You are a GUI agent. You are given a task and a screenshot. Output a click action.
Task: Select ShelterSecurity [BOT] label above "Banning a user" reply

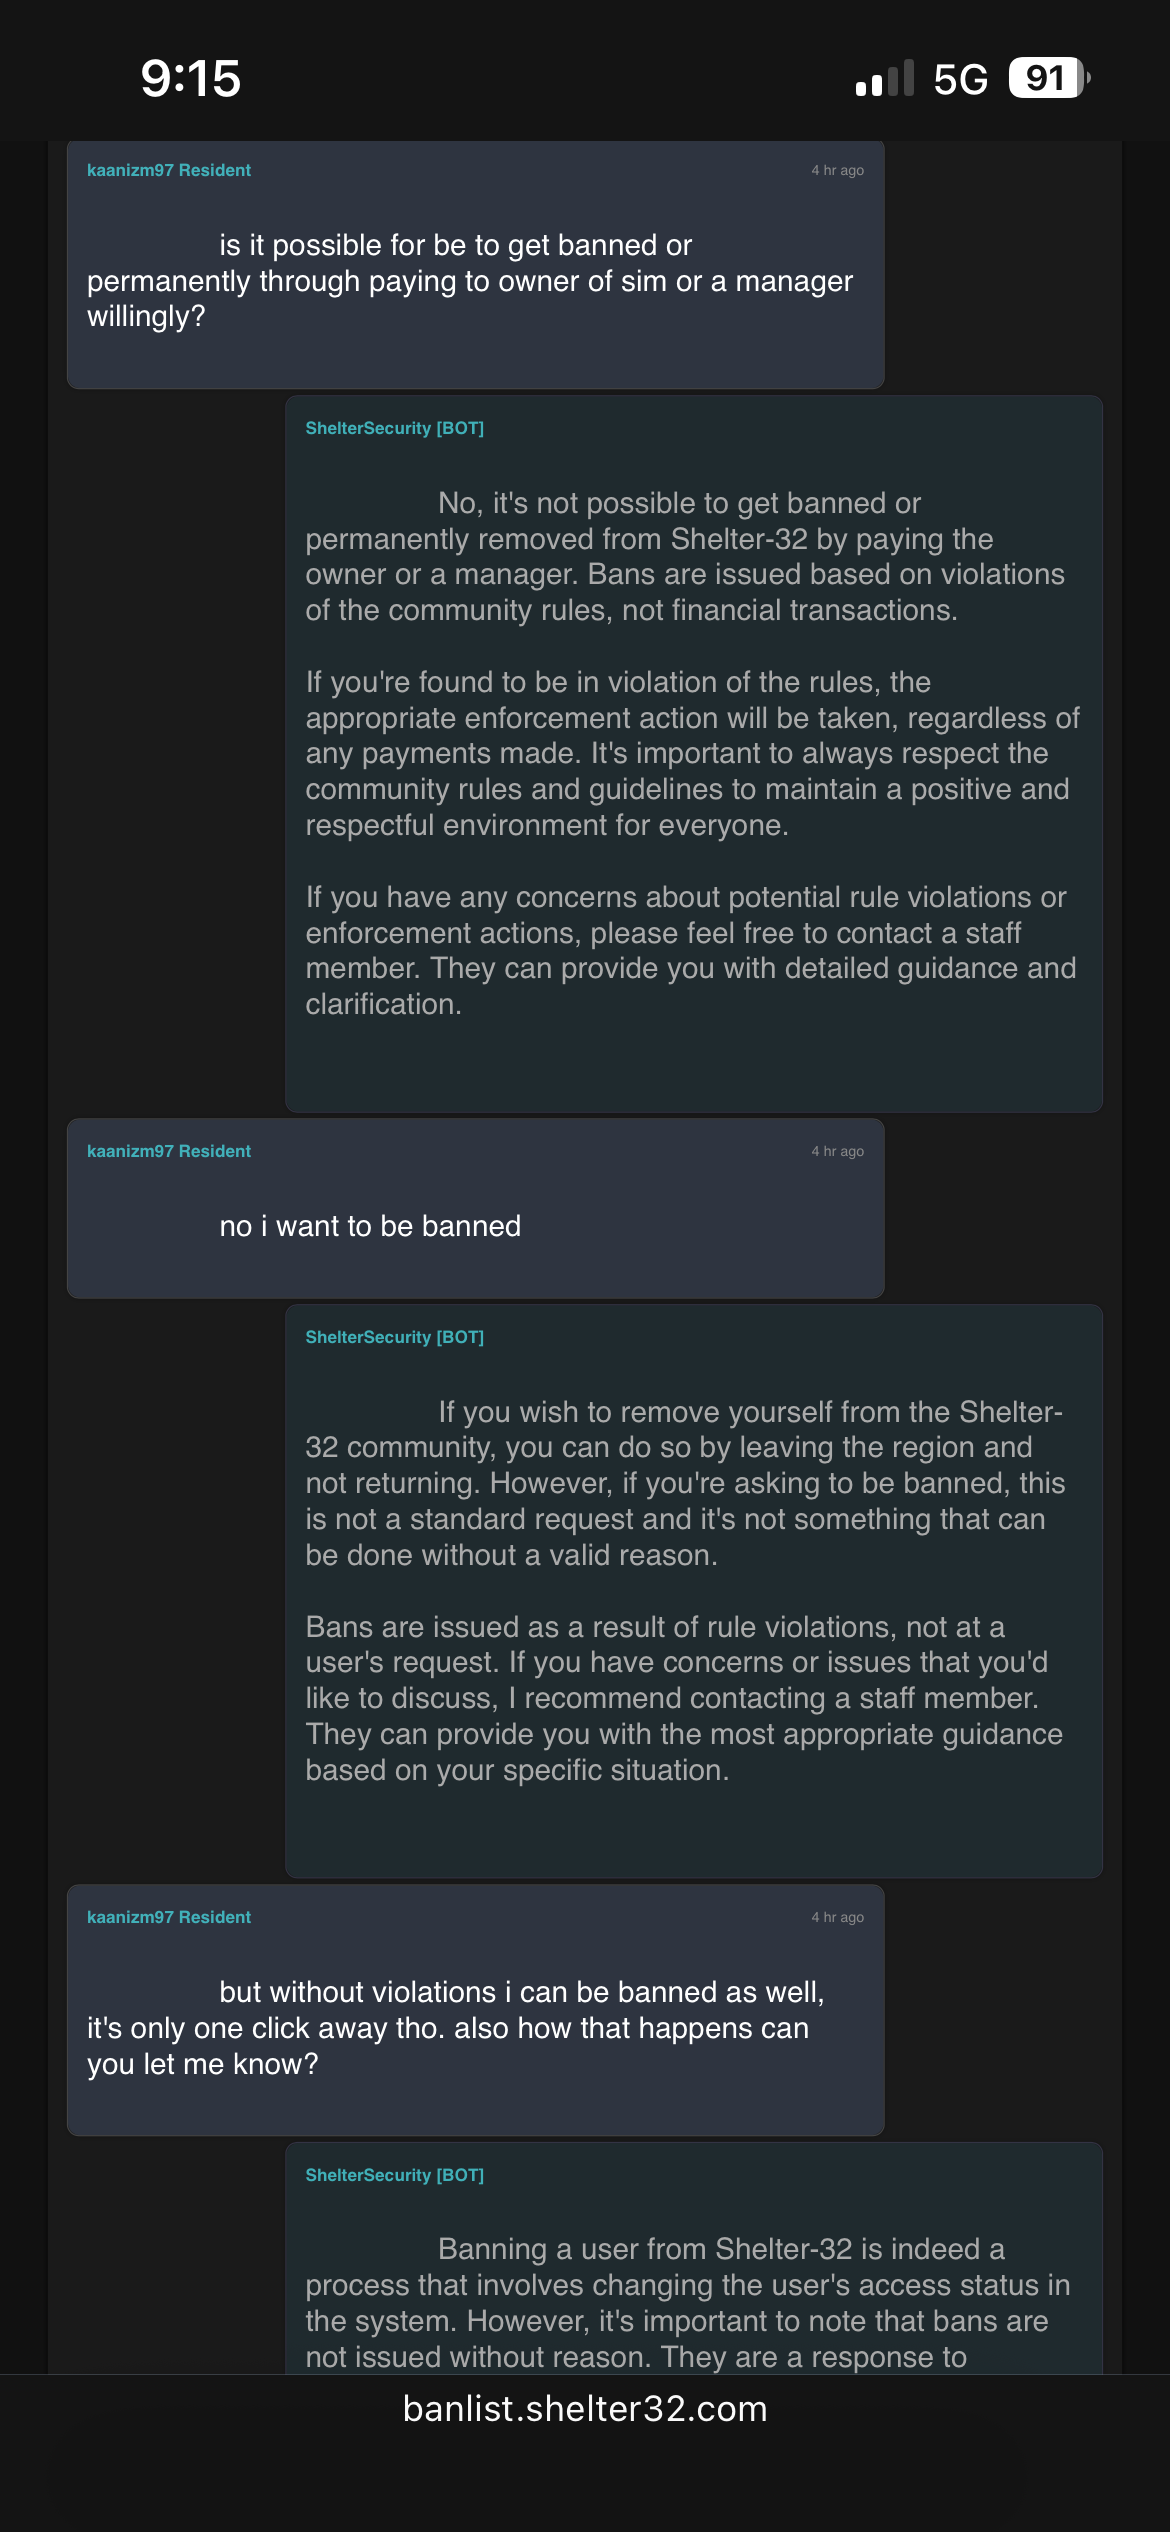click(x=394, y=2175)
